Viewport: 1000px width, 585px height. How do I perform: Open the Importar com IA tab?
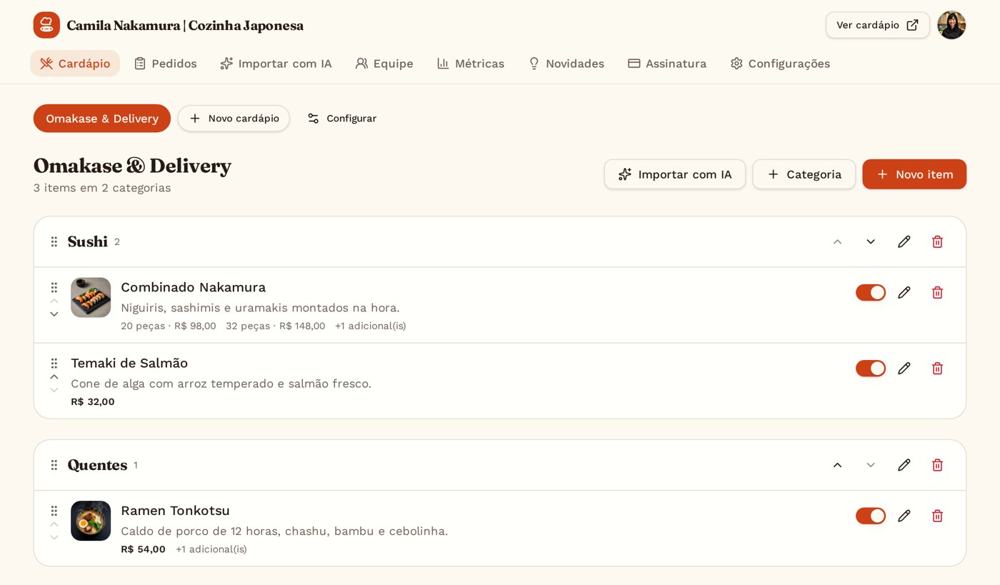(x=276, y=64)
